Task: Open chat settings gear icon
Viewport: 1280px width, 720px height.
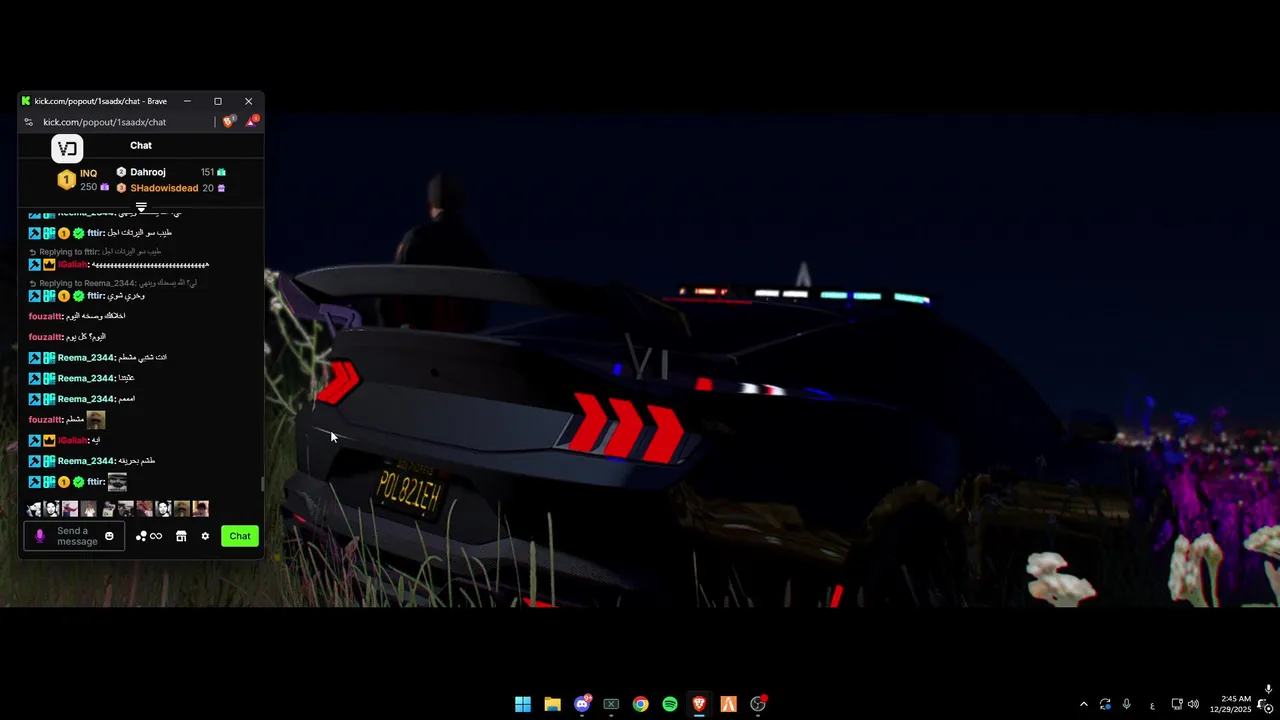Action: click(x=205, y=536)
